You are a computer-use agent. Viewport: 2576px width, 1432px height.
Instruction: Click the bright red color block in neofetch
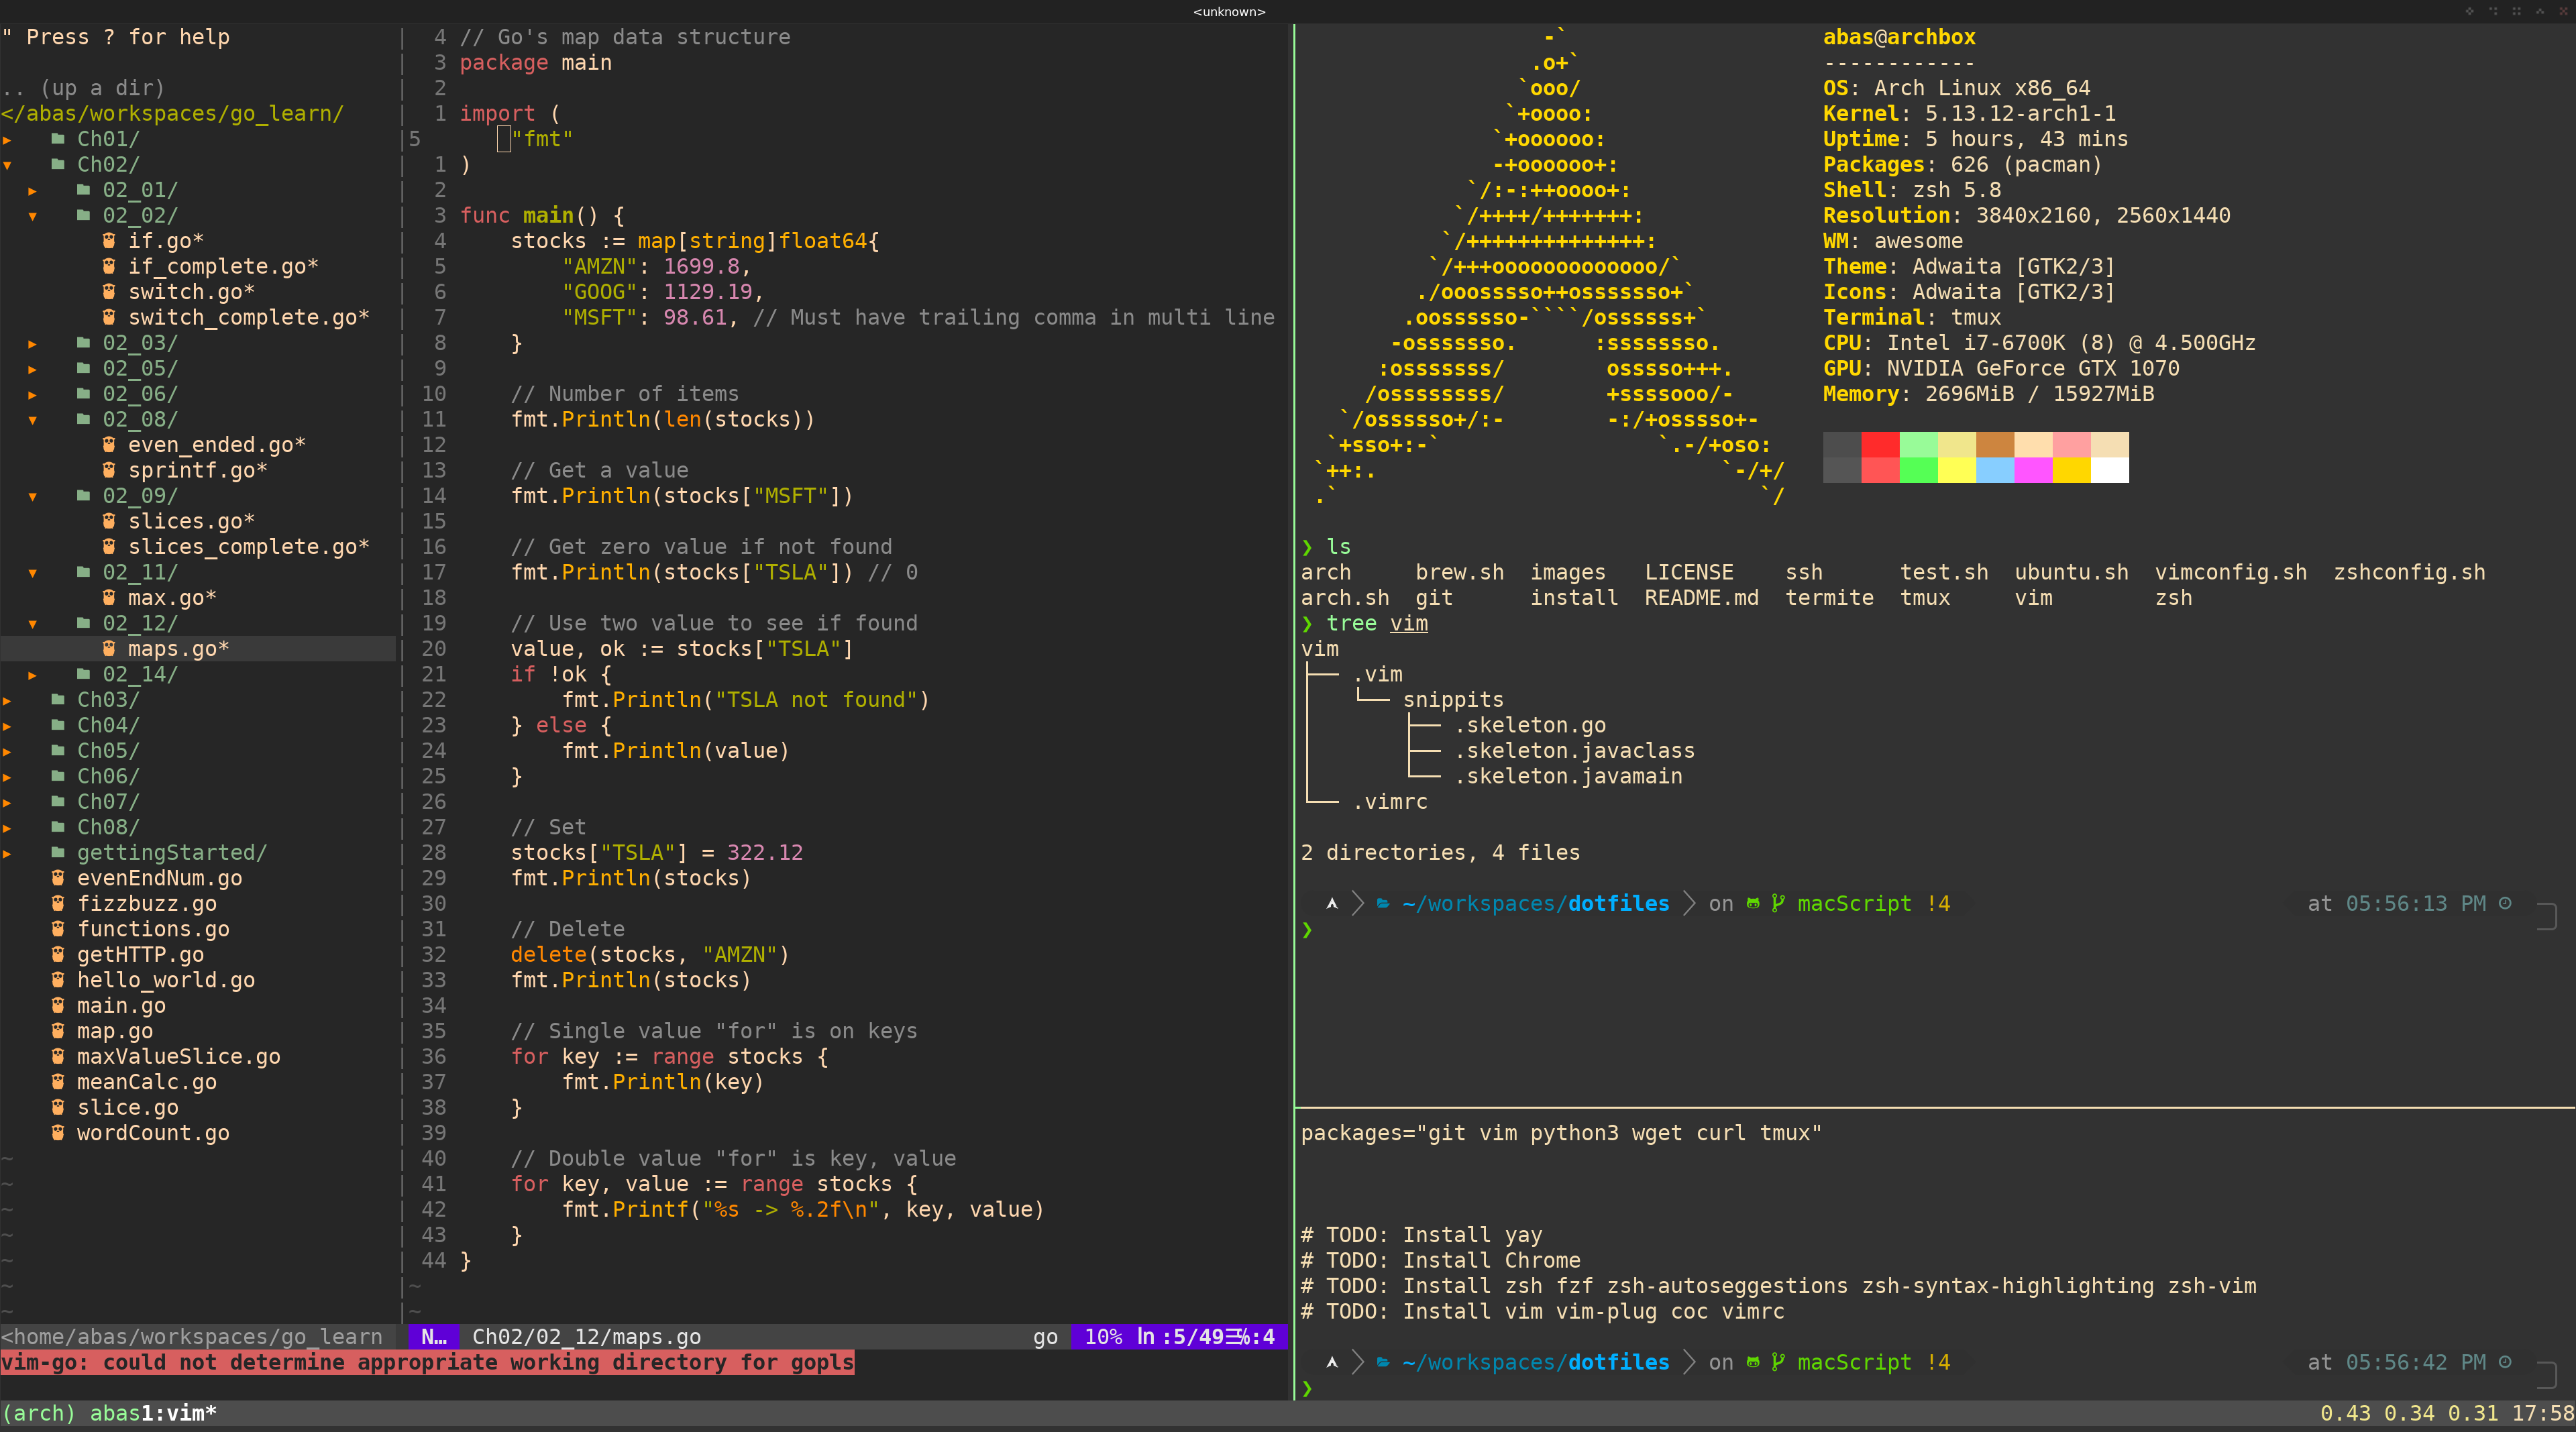[x=1879, y=445]
